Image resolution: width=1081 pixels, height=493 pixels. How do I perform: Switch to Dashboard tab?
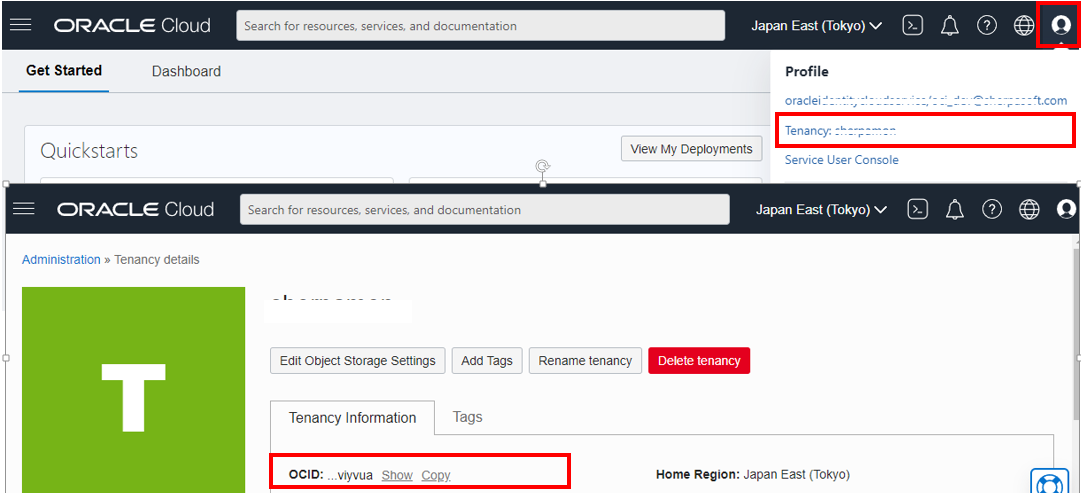(186, 71)
